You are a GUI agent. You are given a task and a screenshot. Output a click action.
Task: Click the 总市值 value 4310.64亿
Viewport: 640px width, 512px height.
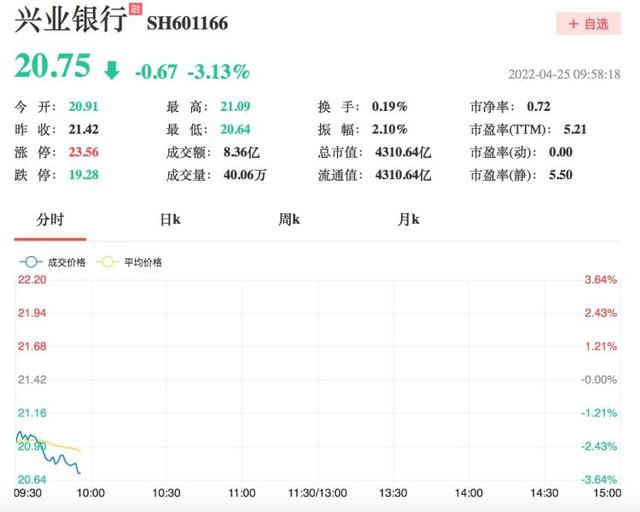403,152
